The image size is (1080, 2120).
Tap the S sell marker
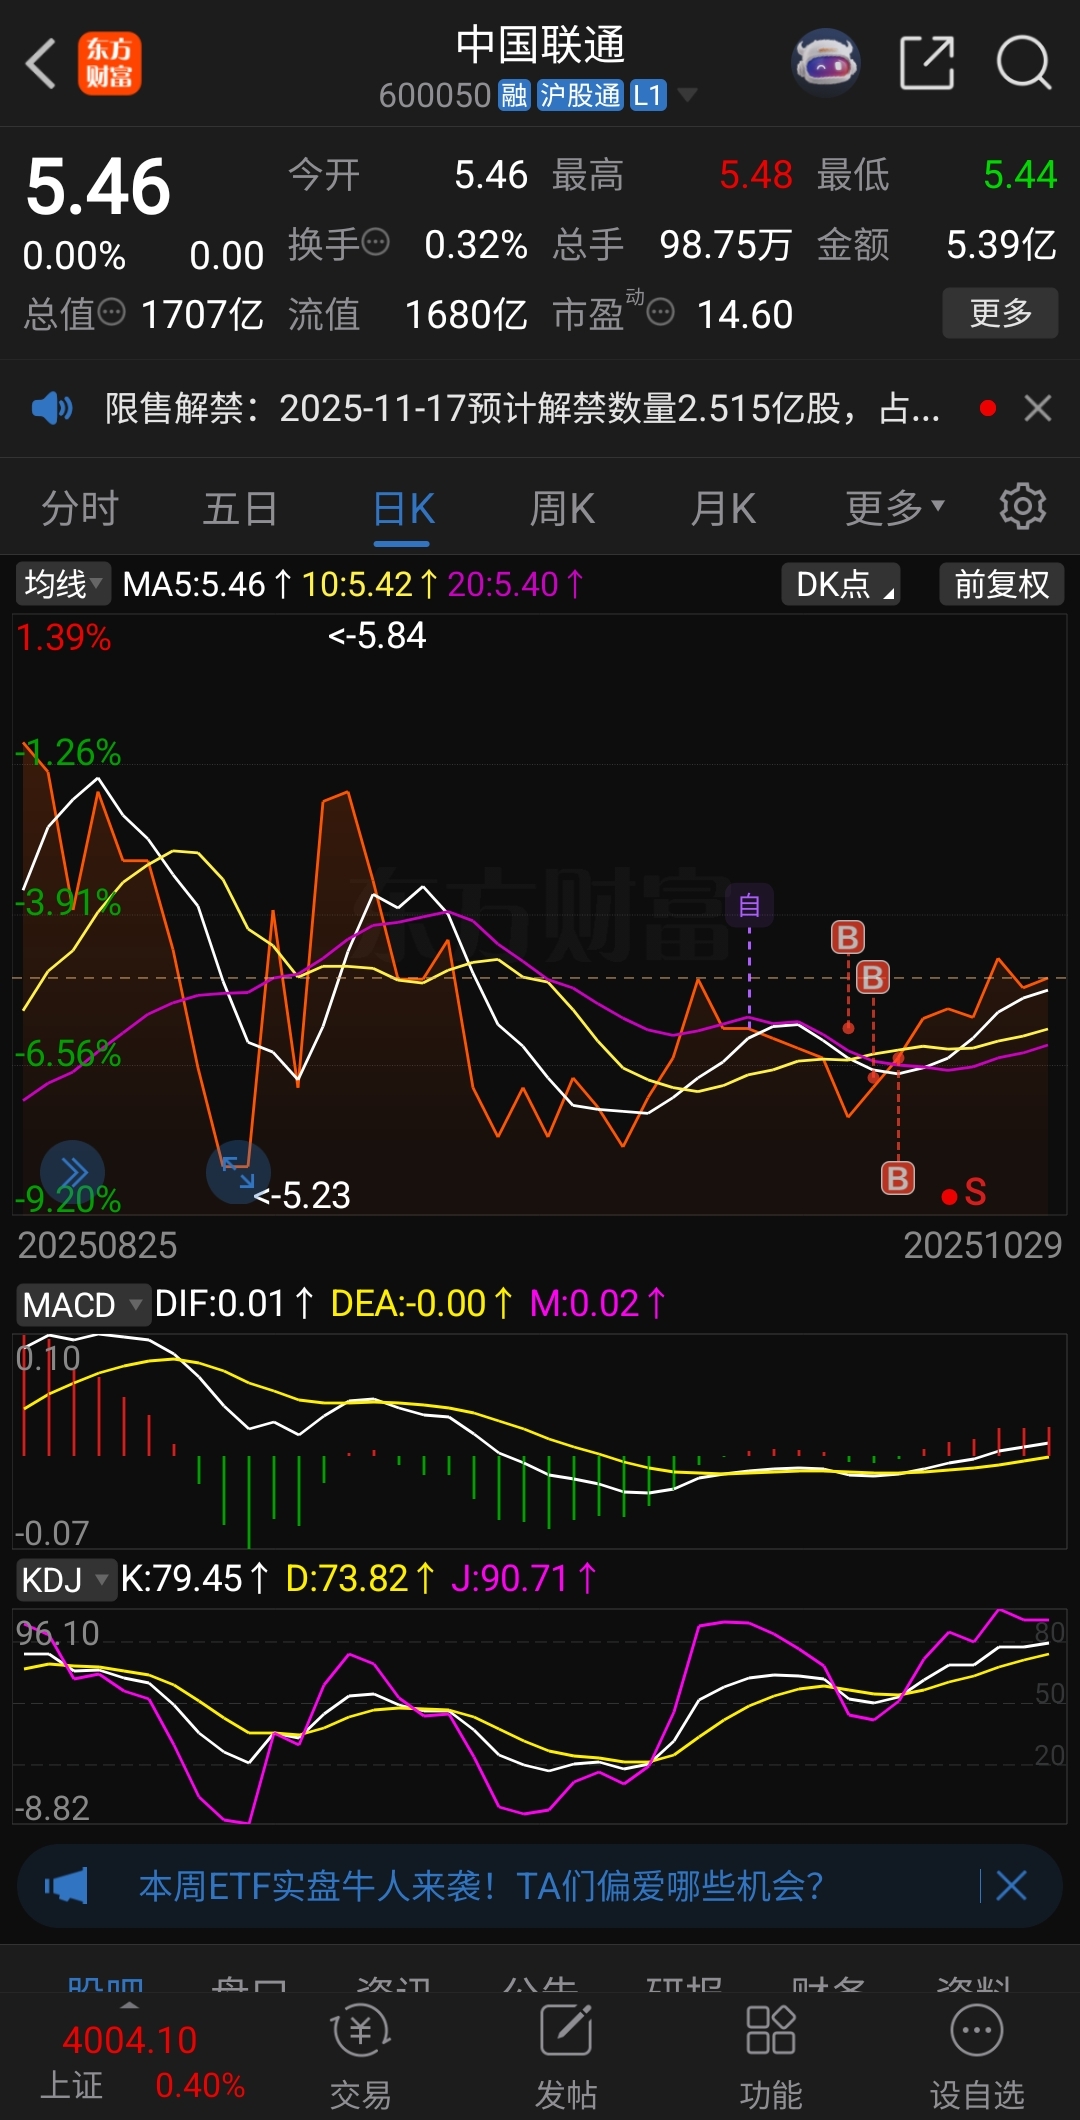coord(975,1192)
